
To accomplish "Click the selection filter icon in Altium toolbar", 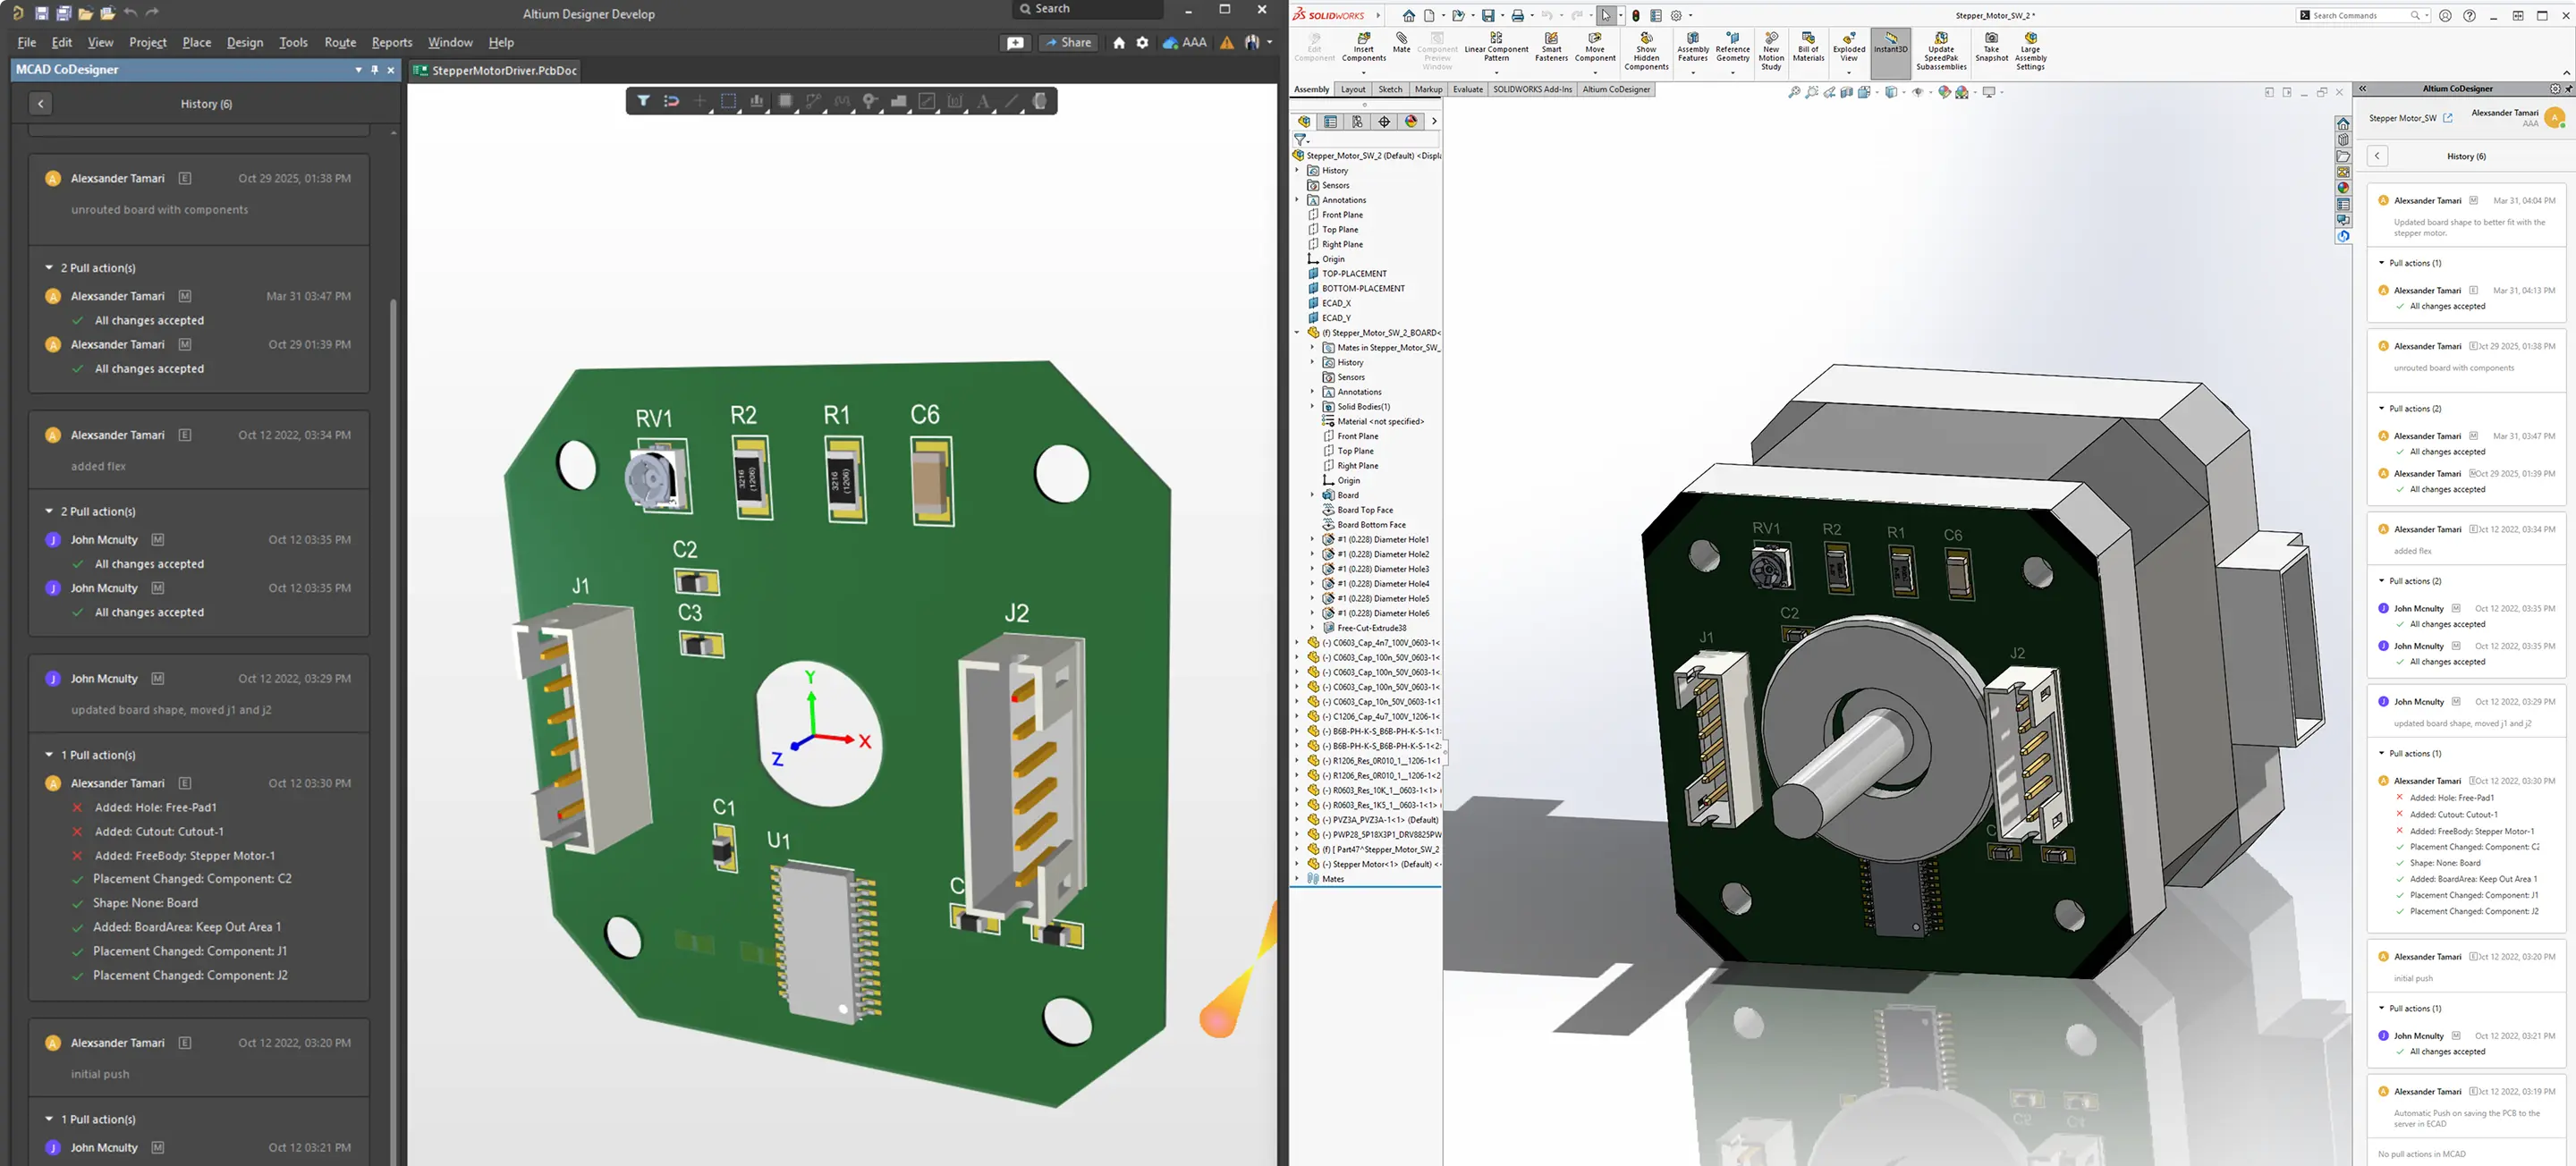I will 643,101.
